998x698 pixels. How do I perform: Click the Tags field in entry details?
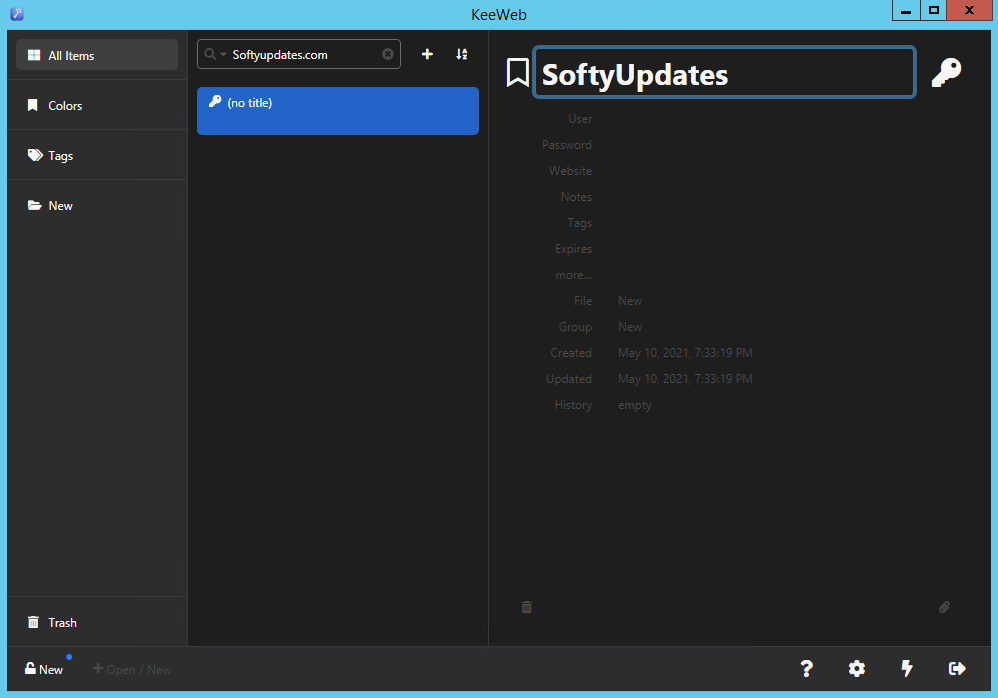click(x=580, y=223)
